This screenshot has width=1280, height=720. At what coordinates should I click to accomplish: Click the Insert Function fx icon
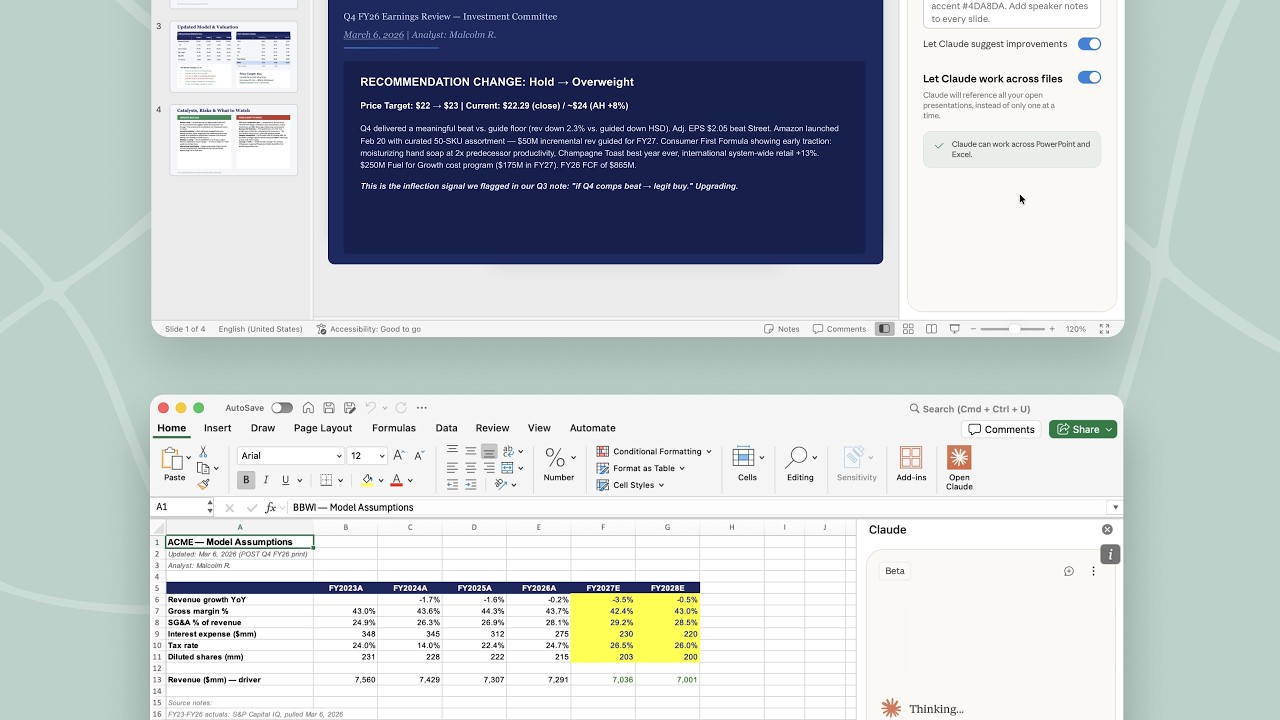[x=270, y=507]
